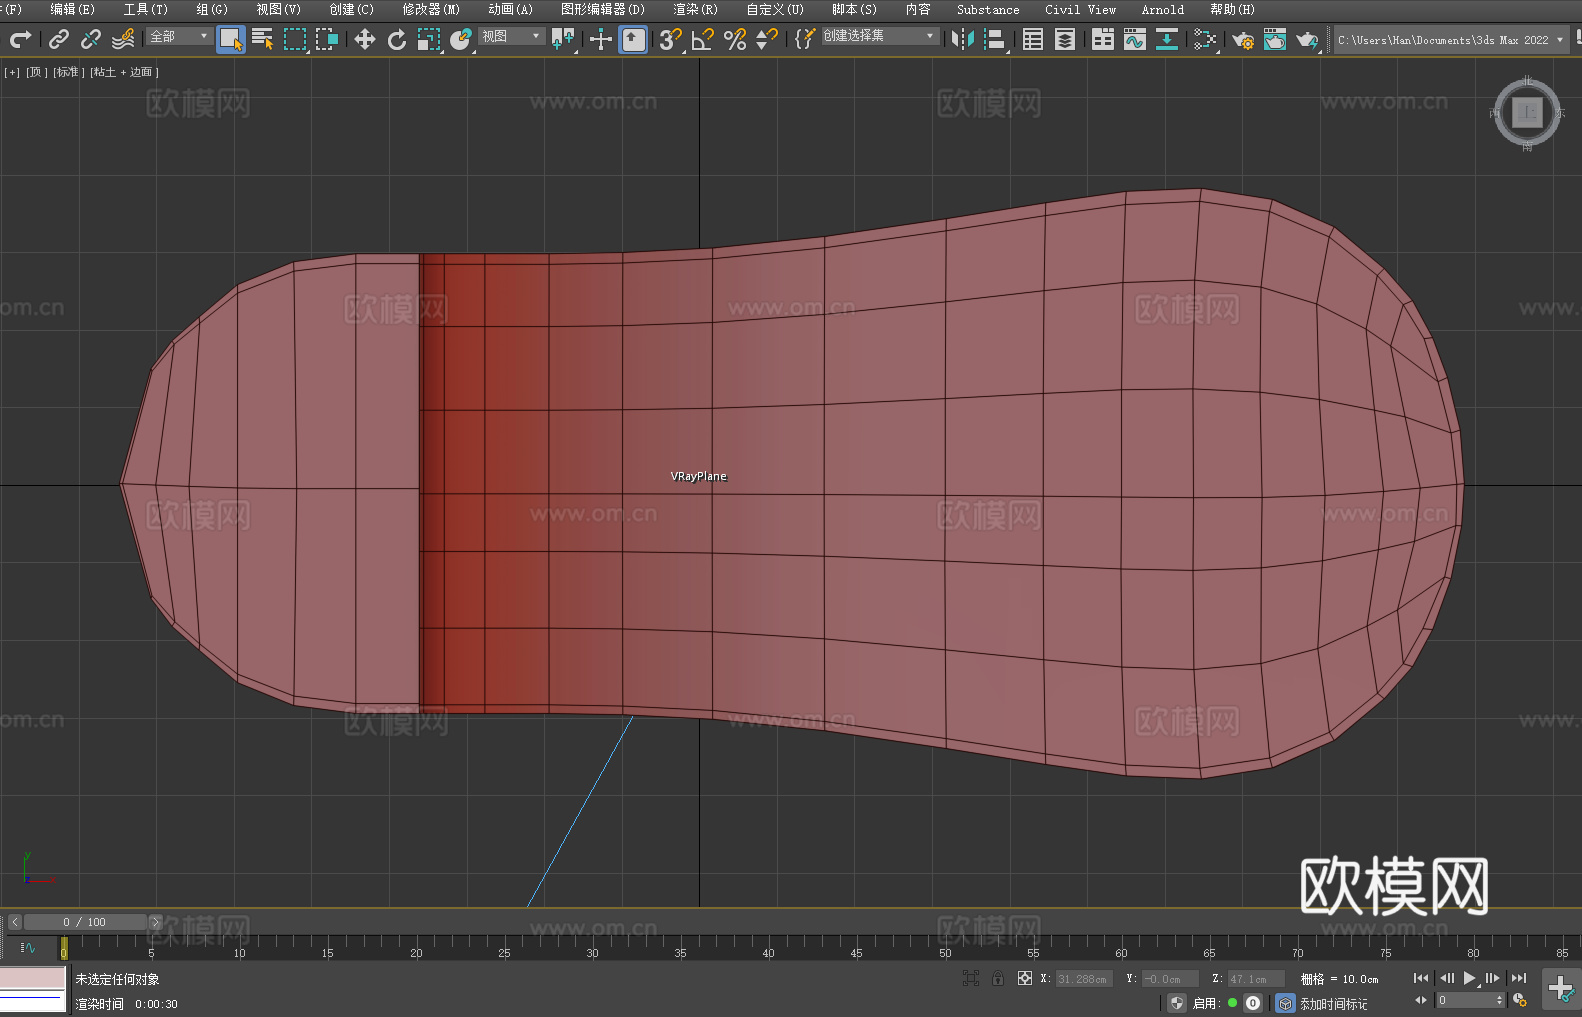Step time slider forward with right arrow
Screen dimensions: 1582x1017
point(156,922)
